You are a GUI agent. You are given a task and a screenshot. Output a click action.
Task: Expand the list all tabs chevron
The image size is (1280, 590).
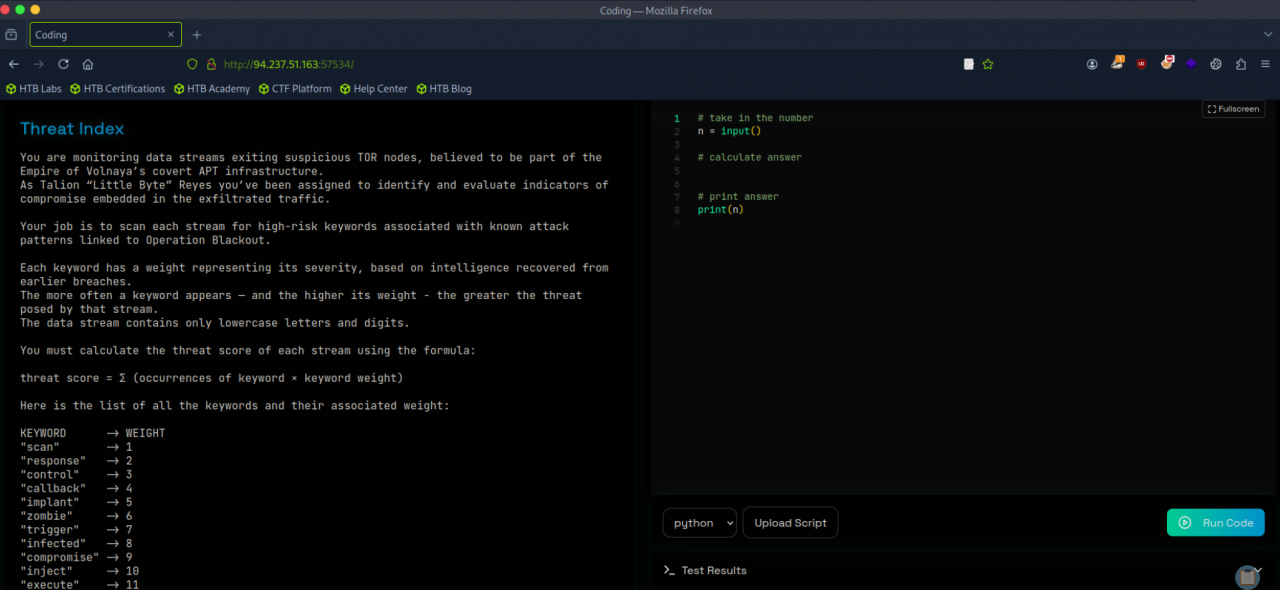(1268, 34)
